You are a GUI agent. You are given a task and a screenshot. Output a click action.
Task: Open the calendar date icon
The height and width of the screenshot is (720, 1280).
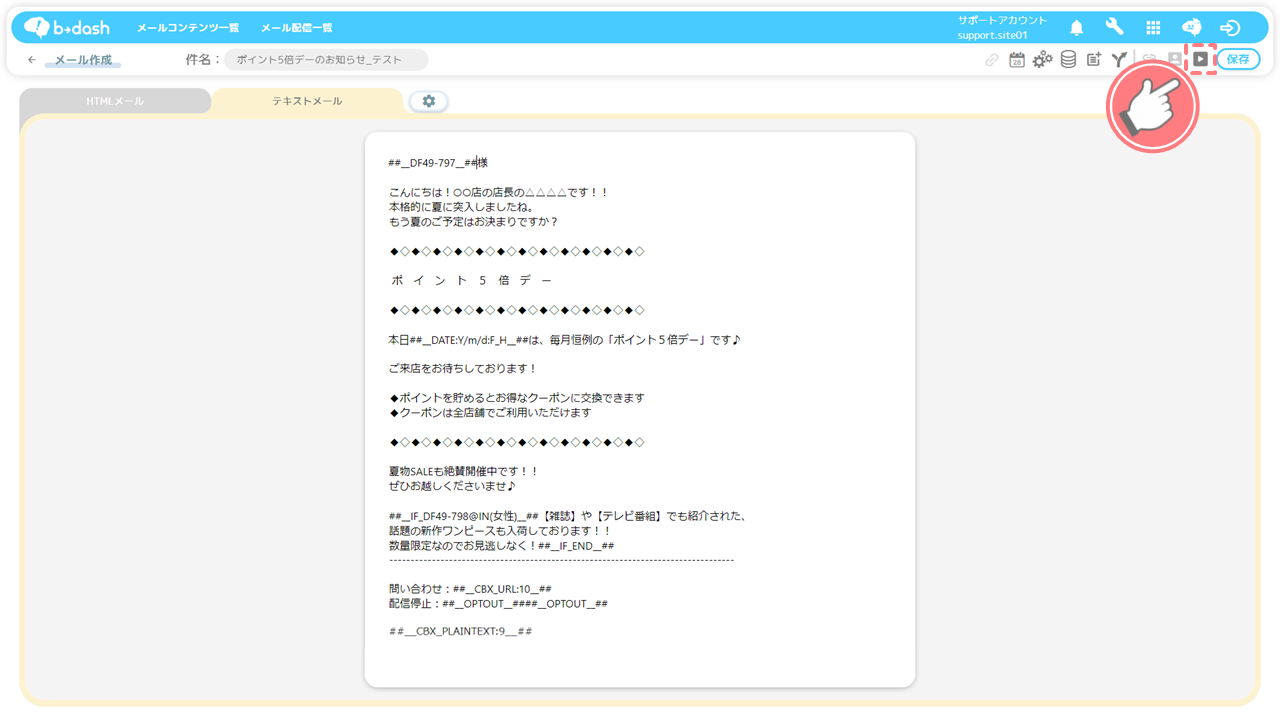(x=1017, y=60)
